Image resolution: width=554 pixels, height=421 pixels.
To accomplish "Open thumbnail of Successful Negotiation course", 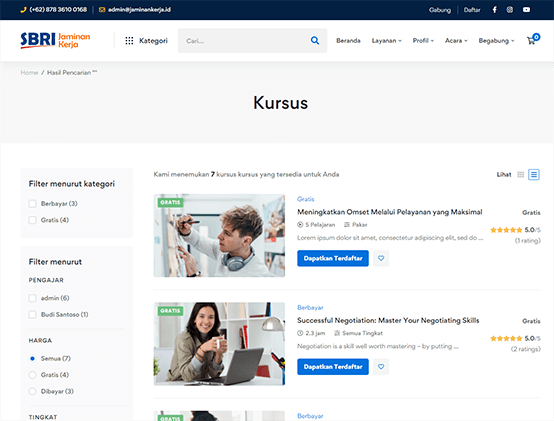I will pyautogui.click(x=219, y=344).
